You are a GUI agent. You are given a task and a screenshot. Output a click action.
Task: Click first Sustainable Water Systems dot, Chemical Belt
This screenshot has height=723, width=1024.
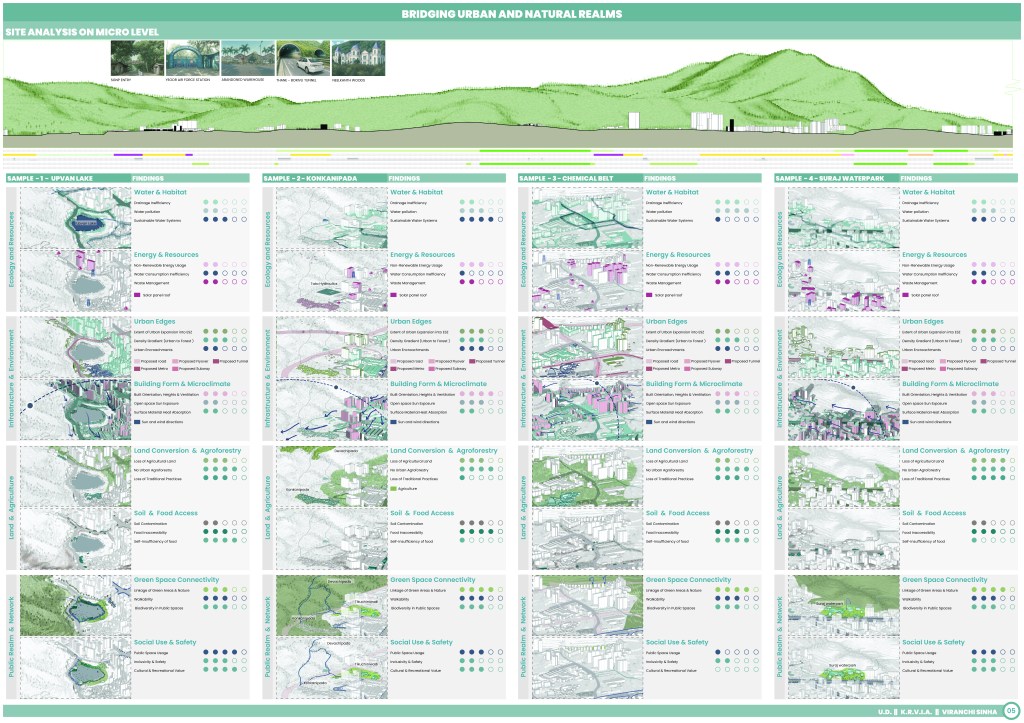tap(716, 219)
